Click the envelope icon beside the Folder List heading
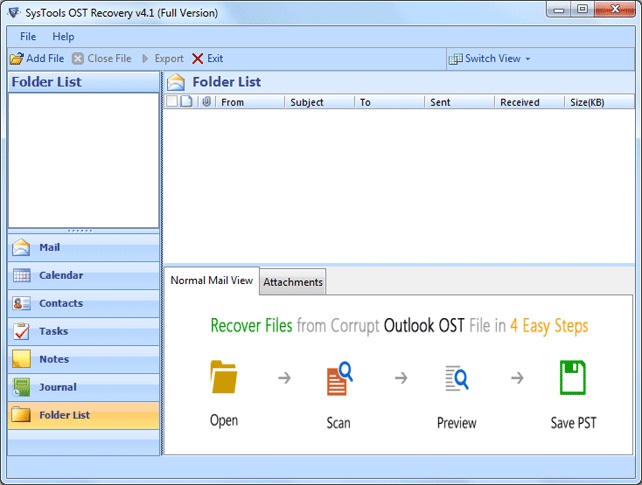The width and height of the screenshot is (642, 485). (176, 82)
